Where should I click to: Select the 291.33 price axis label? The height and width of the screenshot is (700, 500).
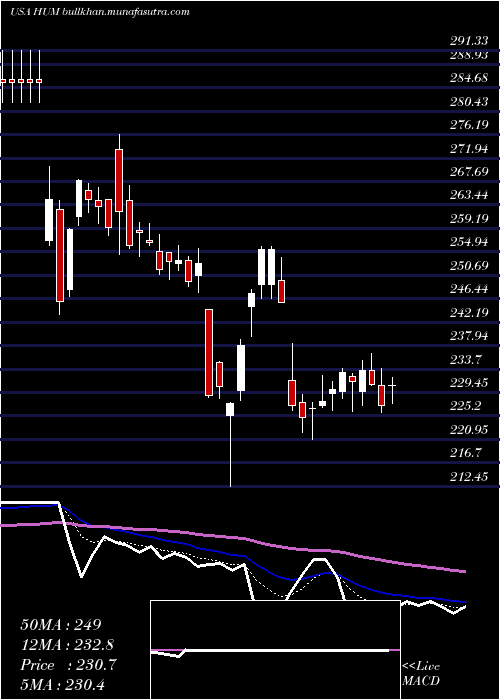468,41
